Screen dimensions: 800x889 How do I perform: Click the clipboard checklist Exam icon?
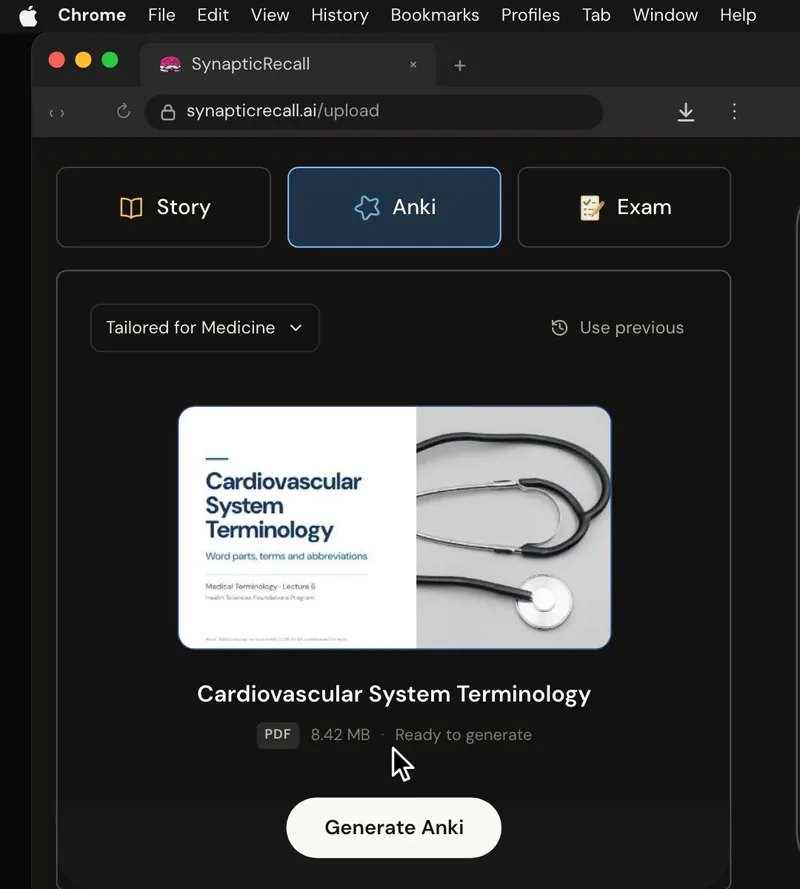tap(591, 208)
